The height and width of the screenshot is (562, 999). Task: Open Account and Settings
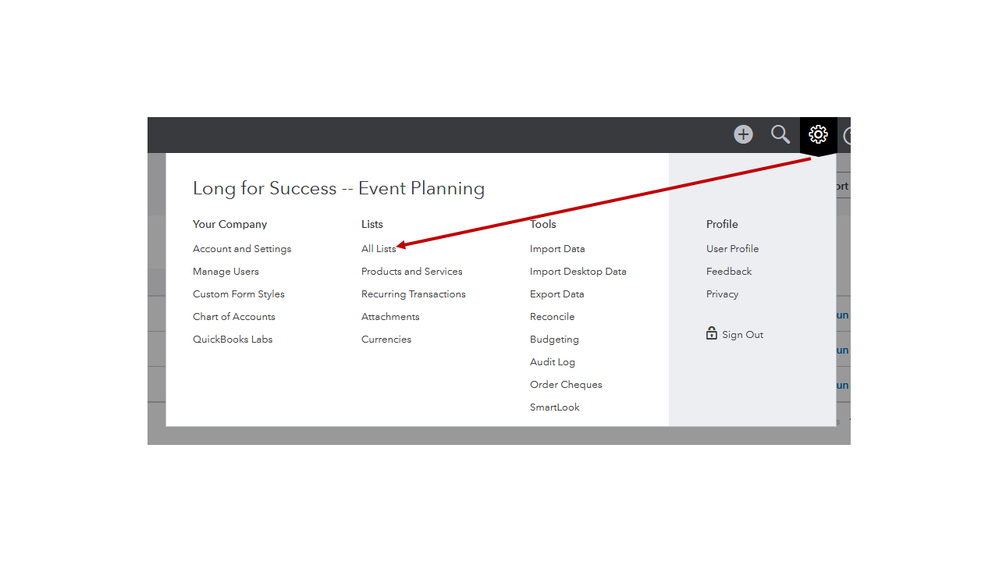coord(242,249)
